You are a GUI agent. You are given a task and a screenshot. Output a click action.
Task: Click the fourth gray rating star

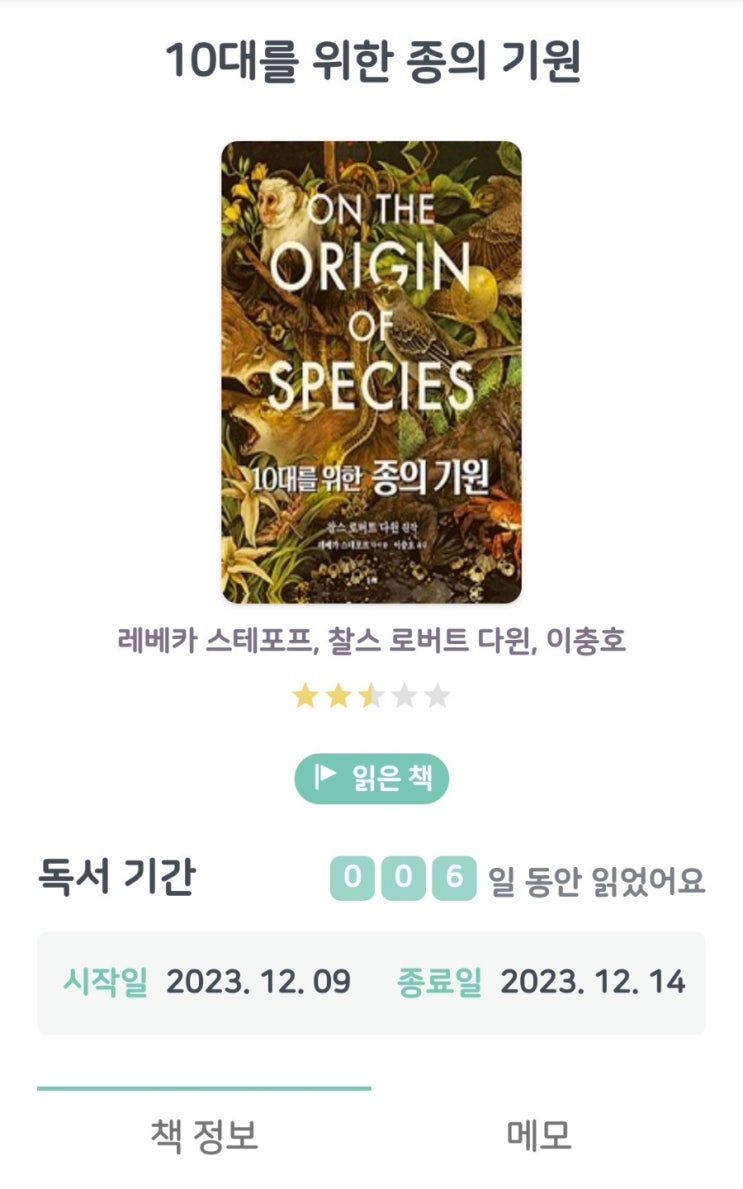404,696
